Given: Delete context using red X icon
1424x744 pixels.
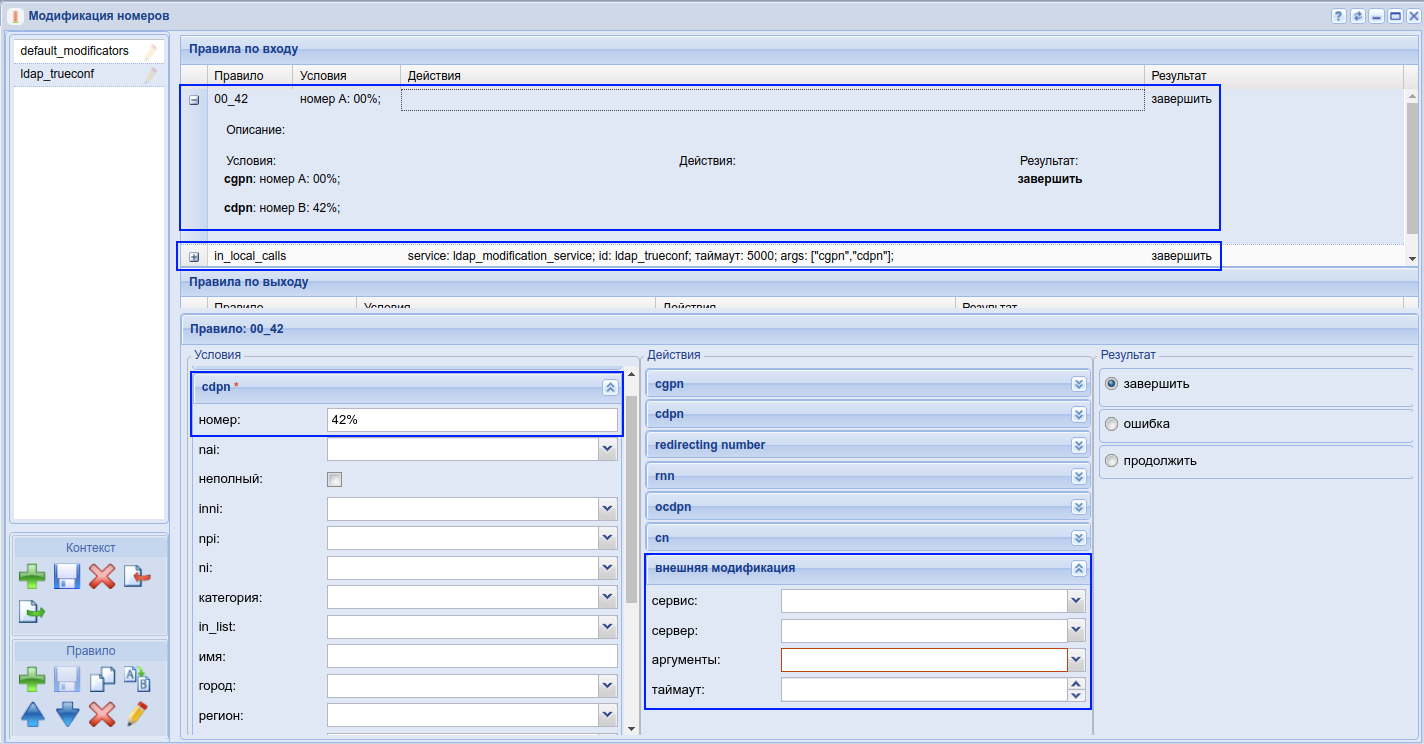Looking at the screenshot, I should click(x=102, y=577).
